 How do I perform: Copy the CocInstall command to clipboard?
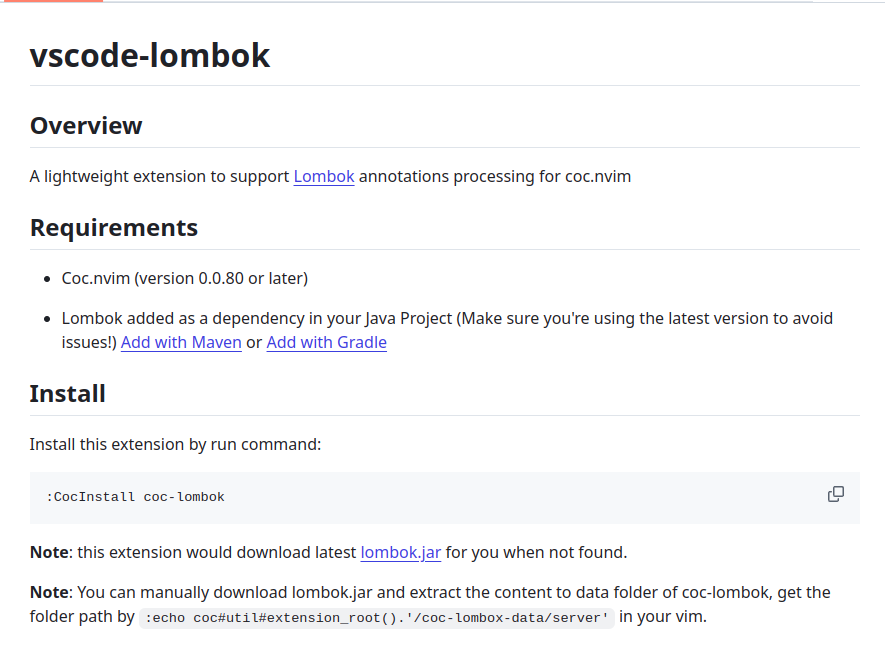(x=835, y=494)
